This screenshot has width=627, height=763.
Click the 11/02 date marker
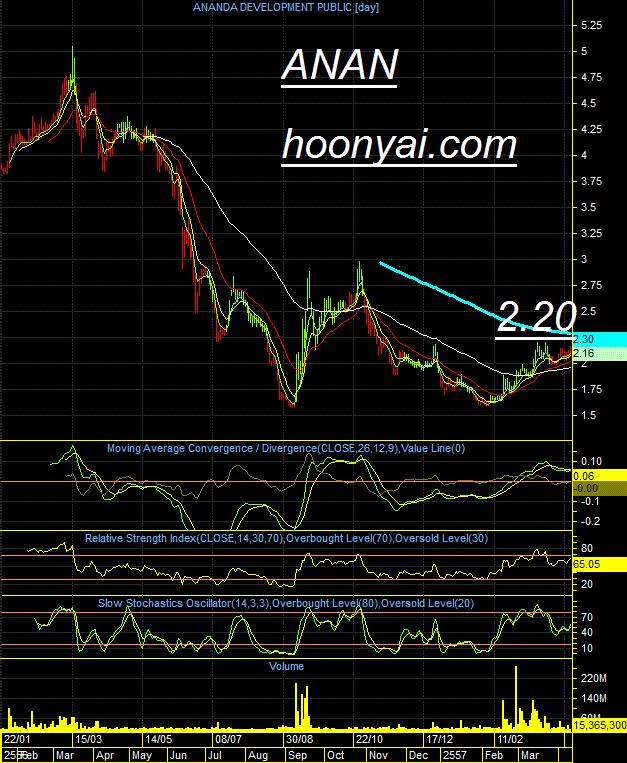pos(510,740)
